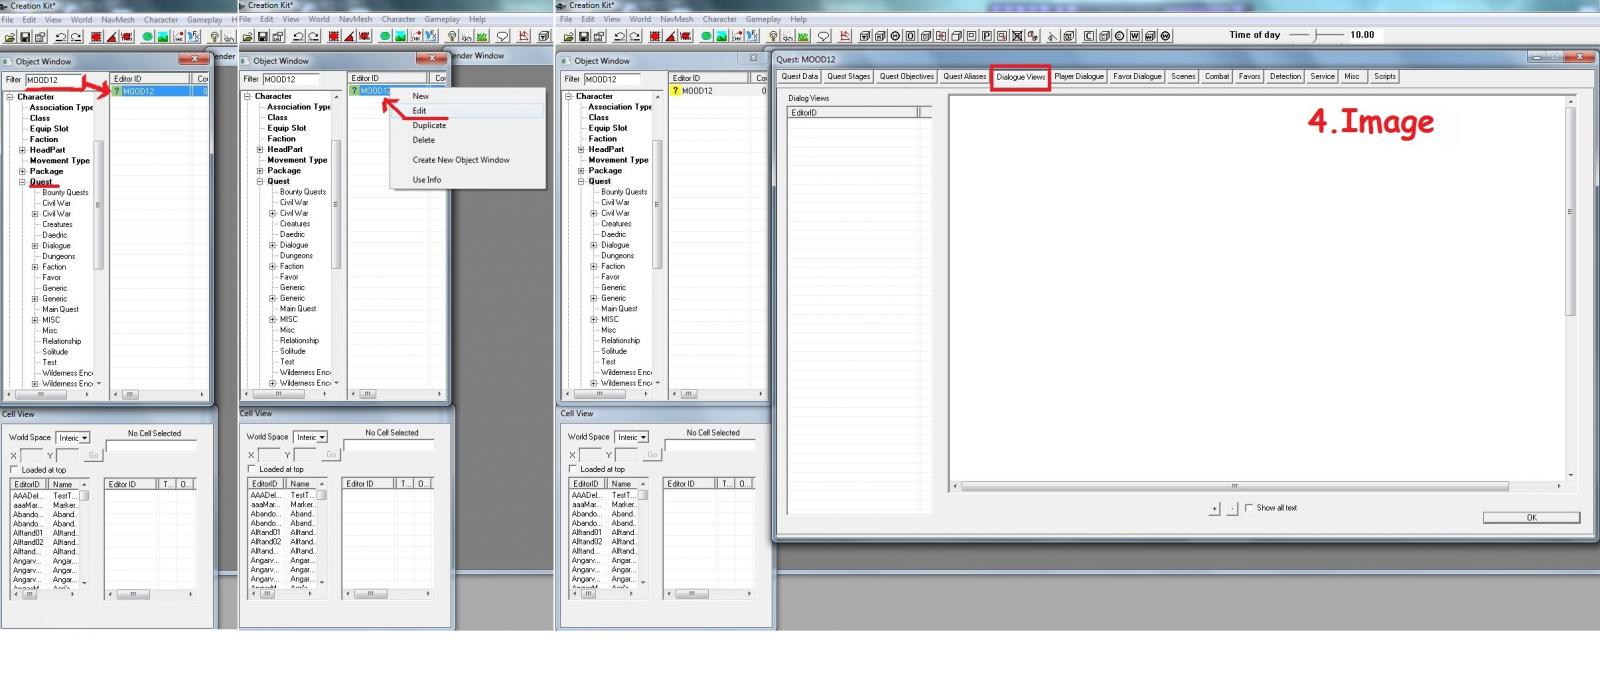Open NavMesh menu in right Creation Kit window

pyautogui.click(x=676, y=19)
